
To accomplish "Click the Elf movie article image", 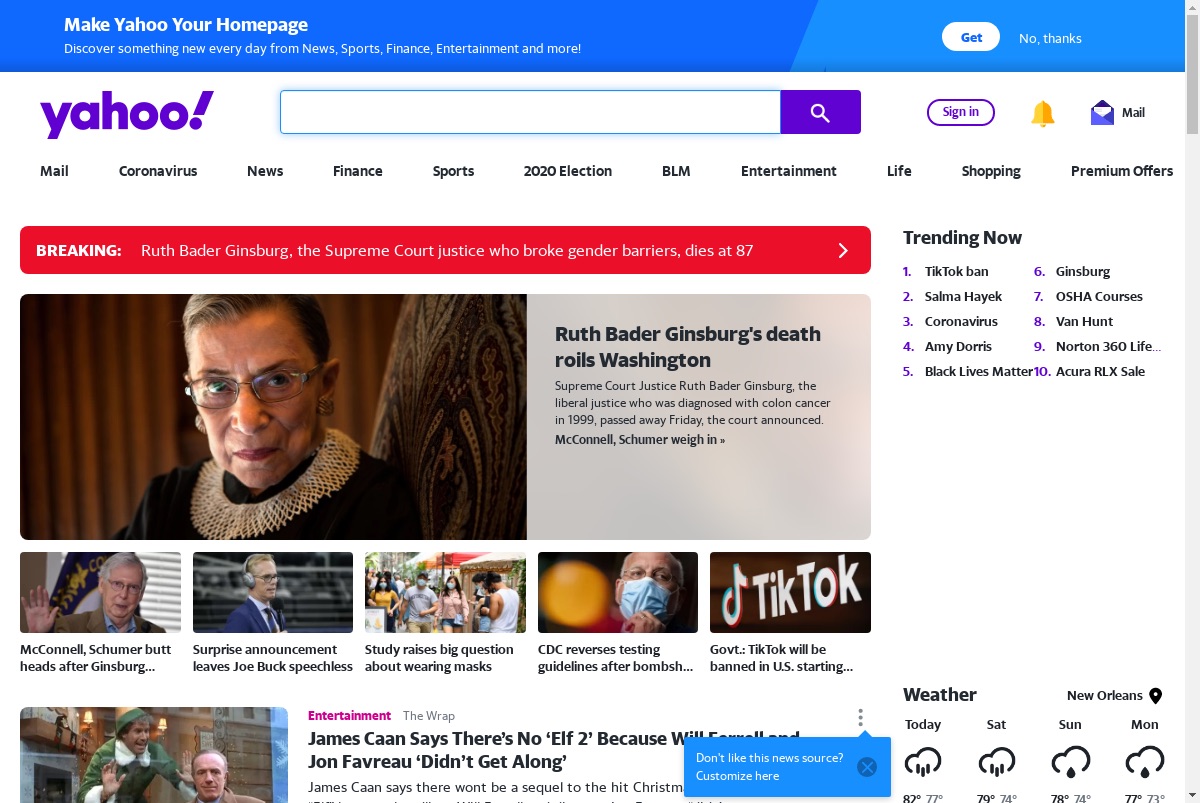I will pyautogui.click(x=154, y=755).
